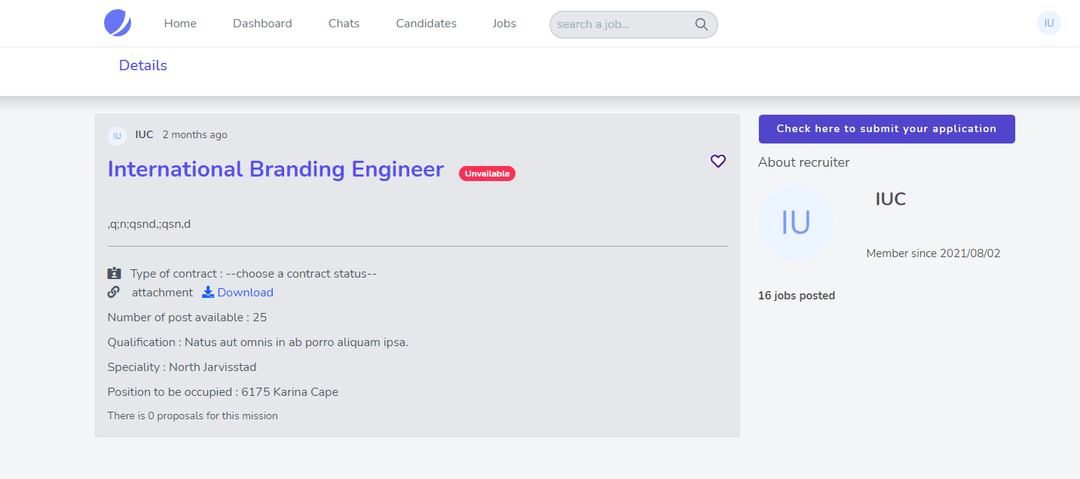Click the large IU recruiter avatar
Screen dimensions: 1080x479
coord(795,223)
